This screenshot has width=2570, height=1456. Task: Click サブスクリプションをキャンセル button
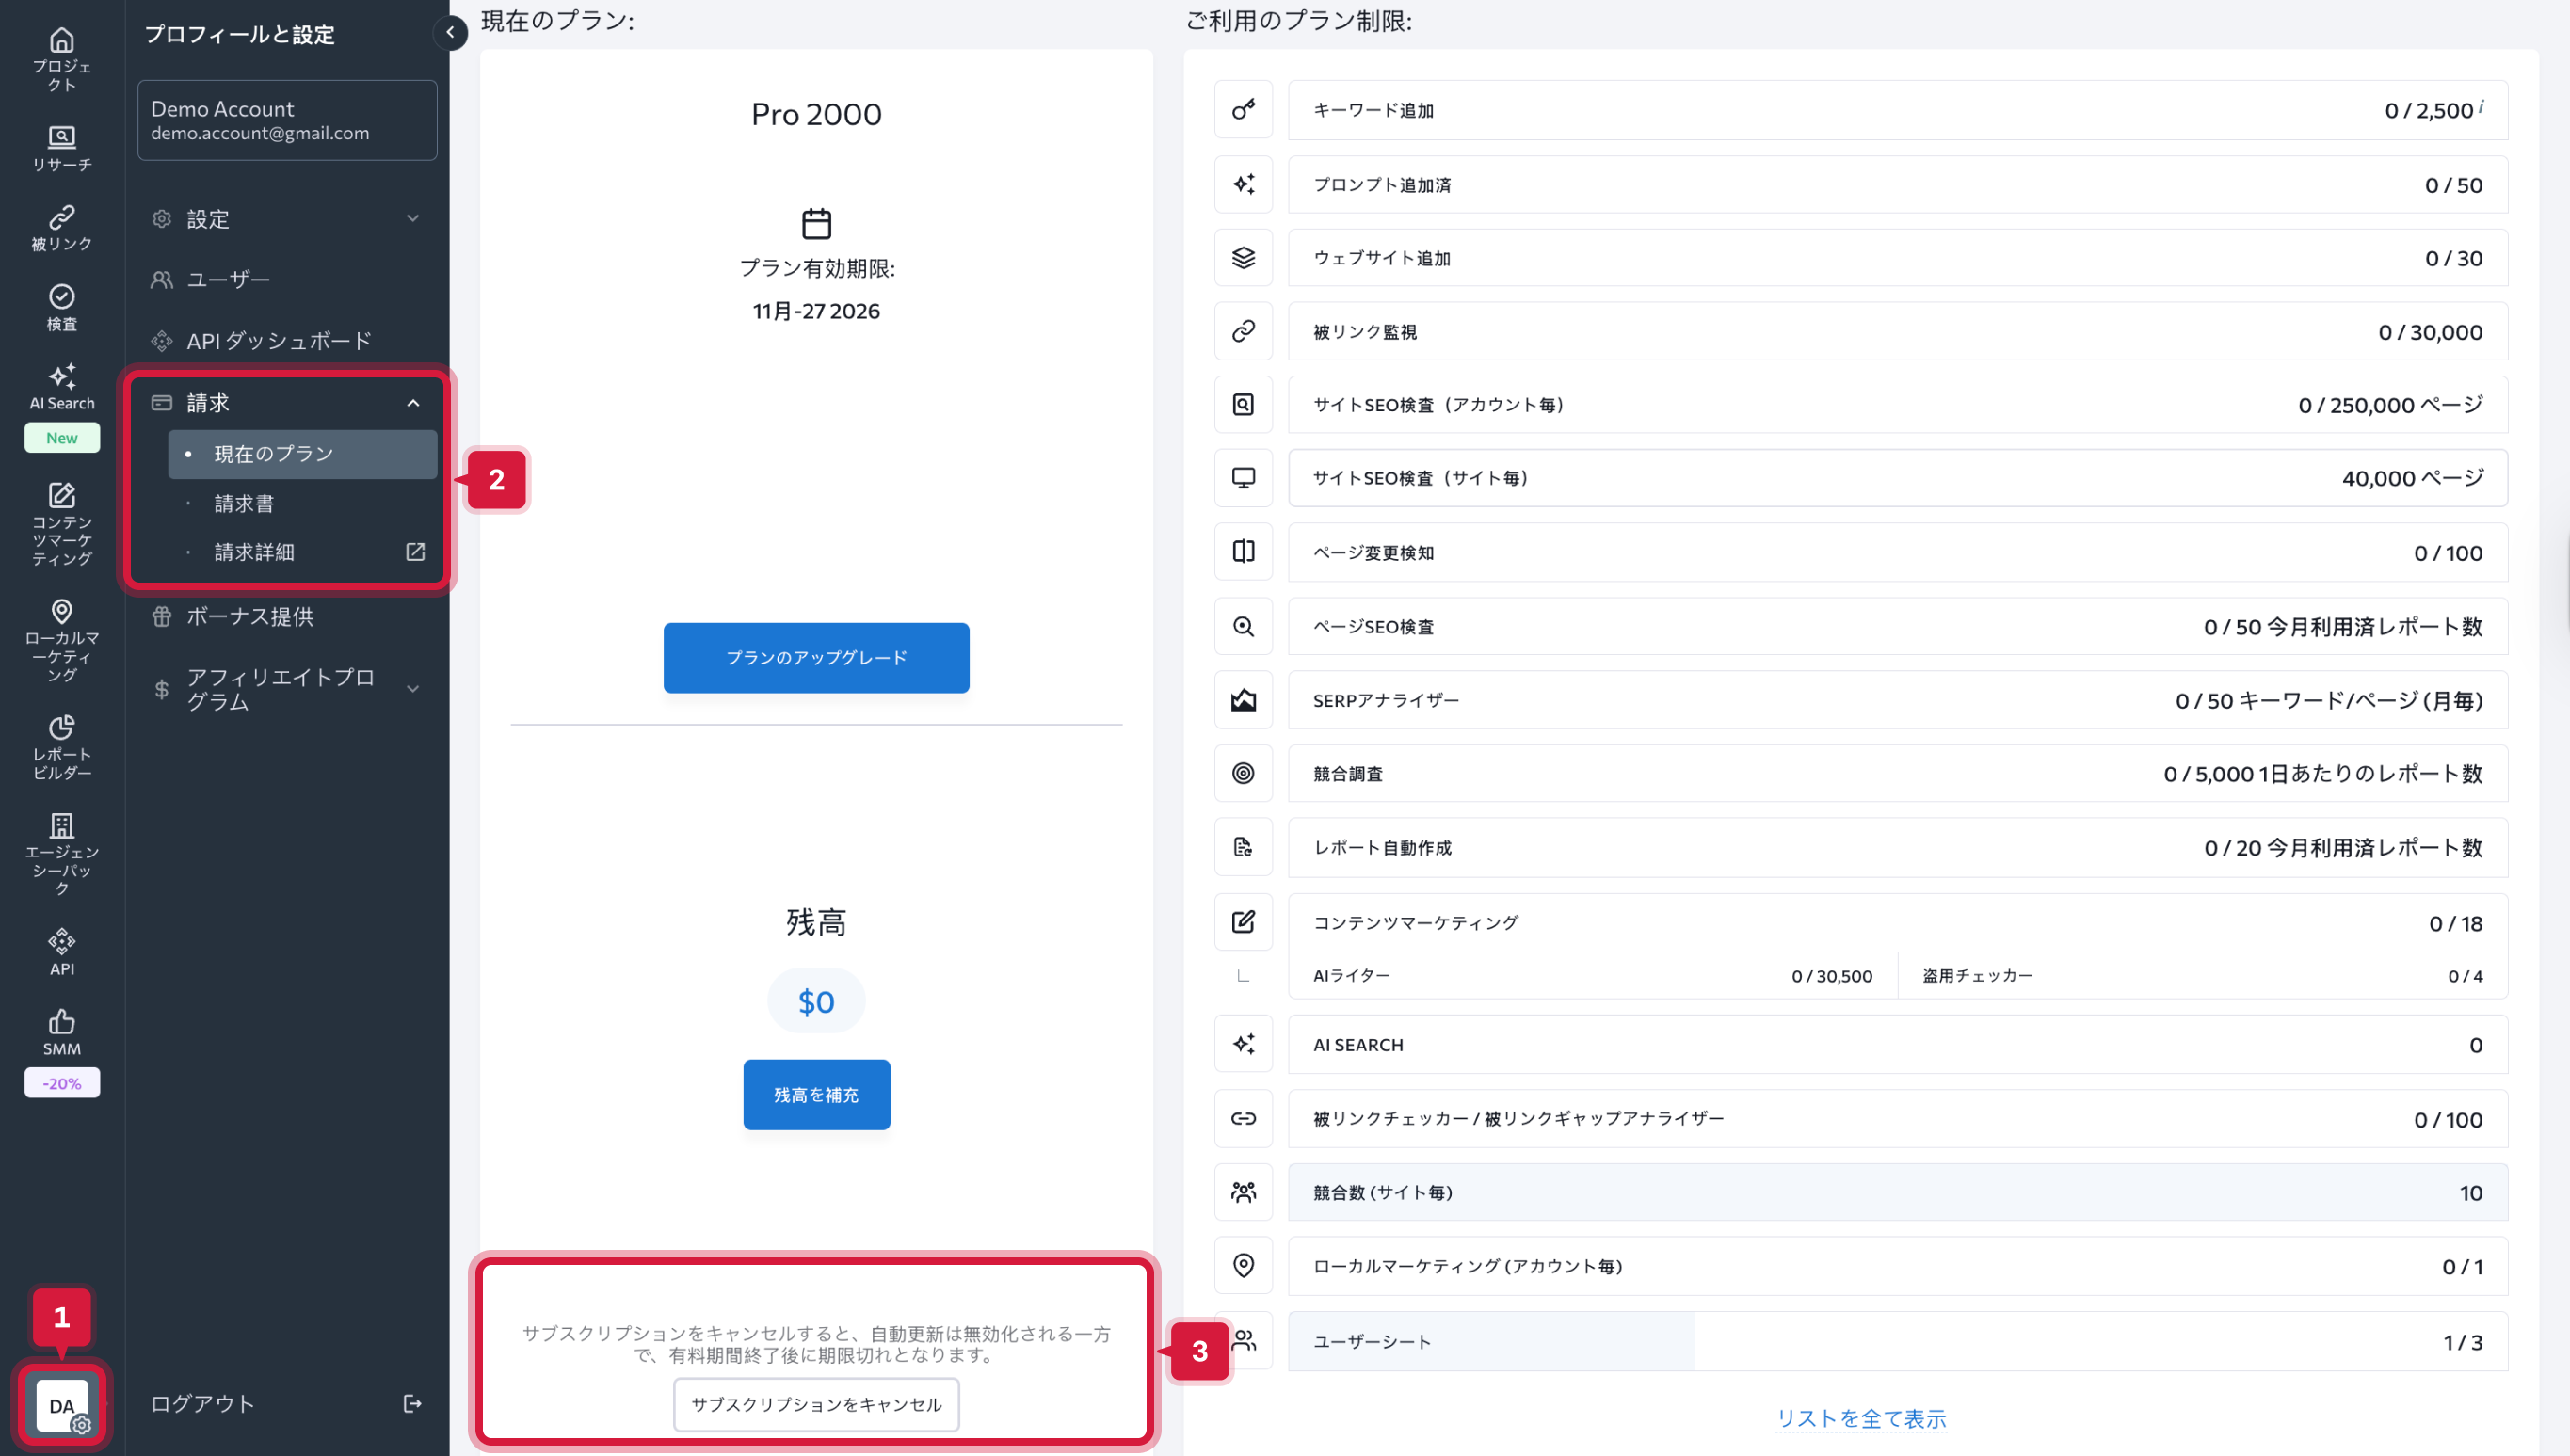(816, 1404)
